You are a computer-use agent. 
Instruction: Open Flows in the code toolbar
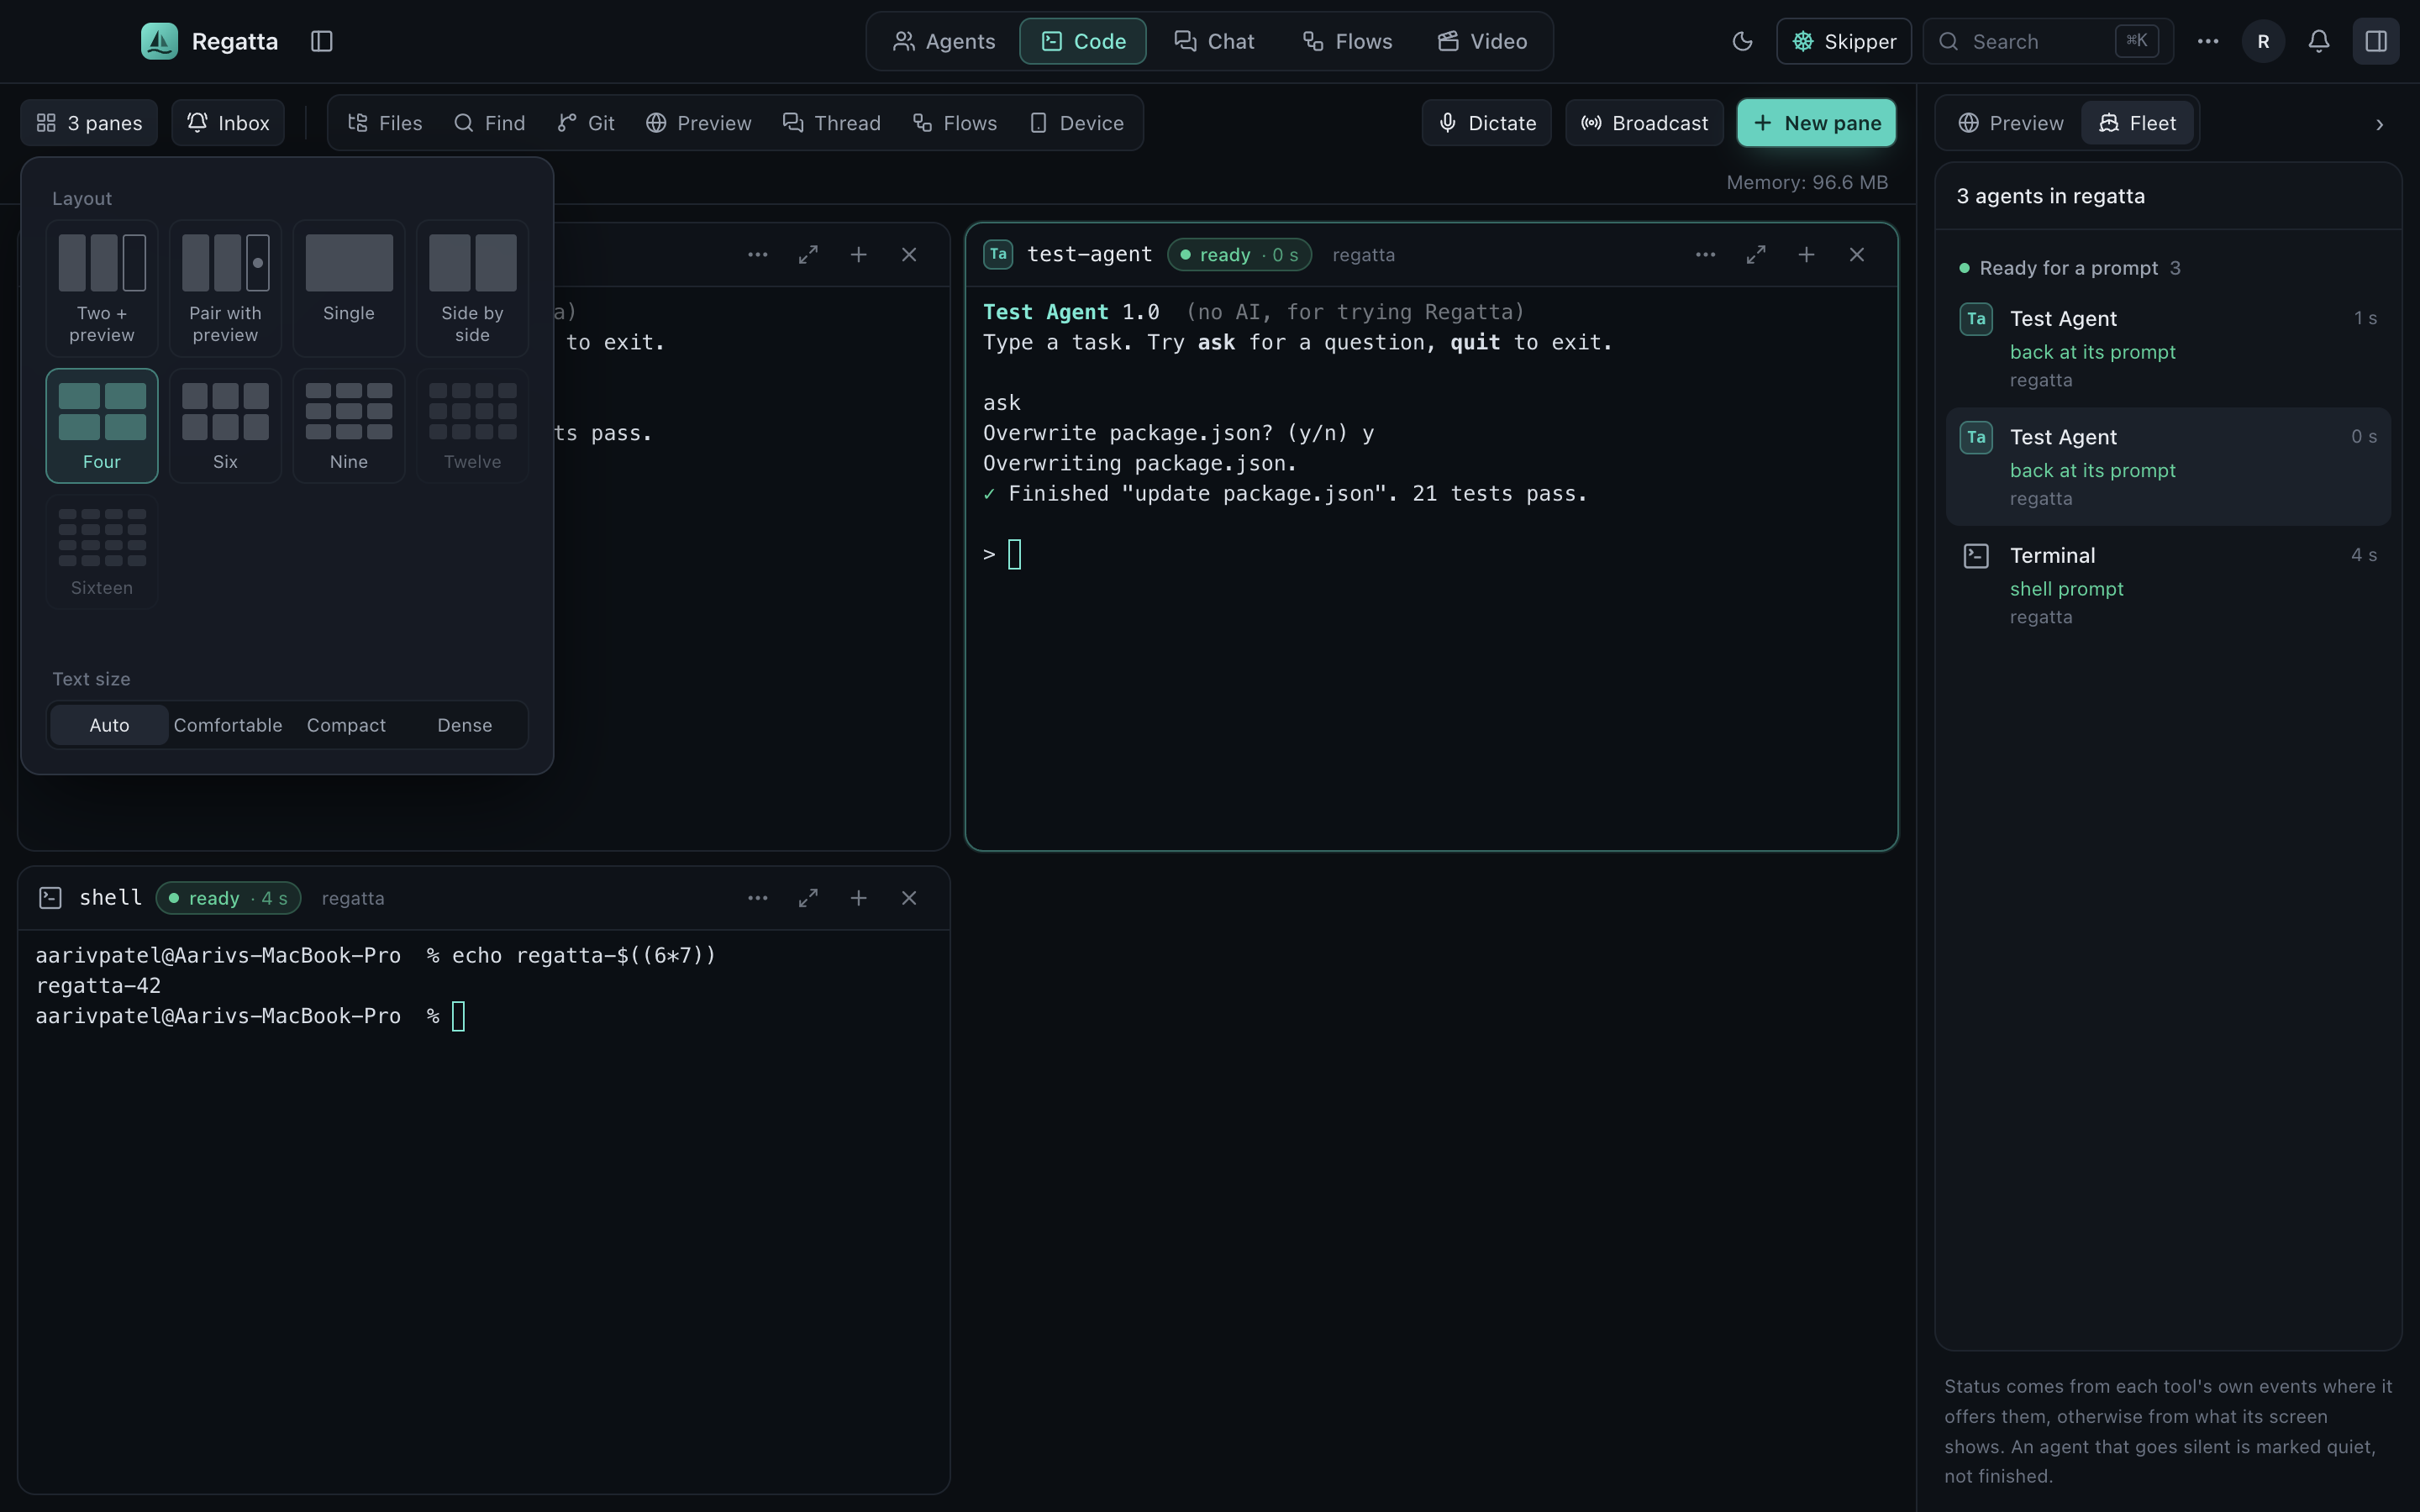pyautogui.click(x=955, y=123)
